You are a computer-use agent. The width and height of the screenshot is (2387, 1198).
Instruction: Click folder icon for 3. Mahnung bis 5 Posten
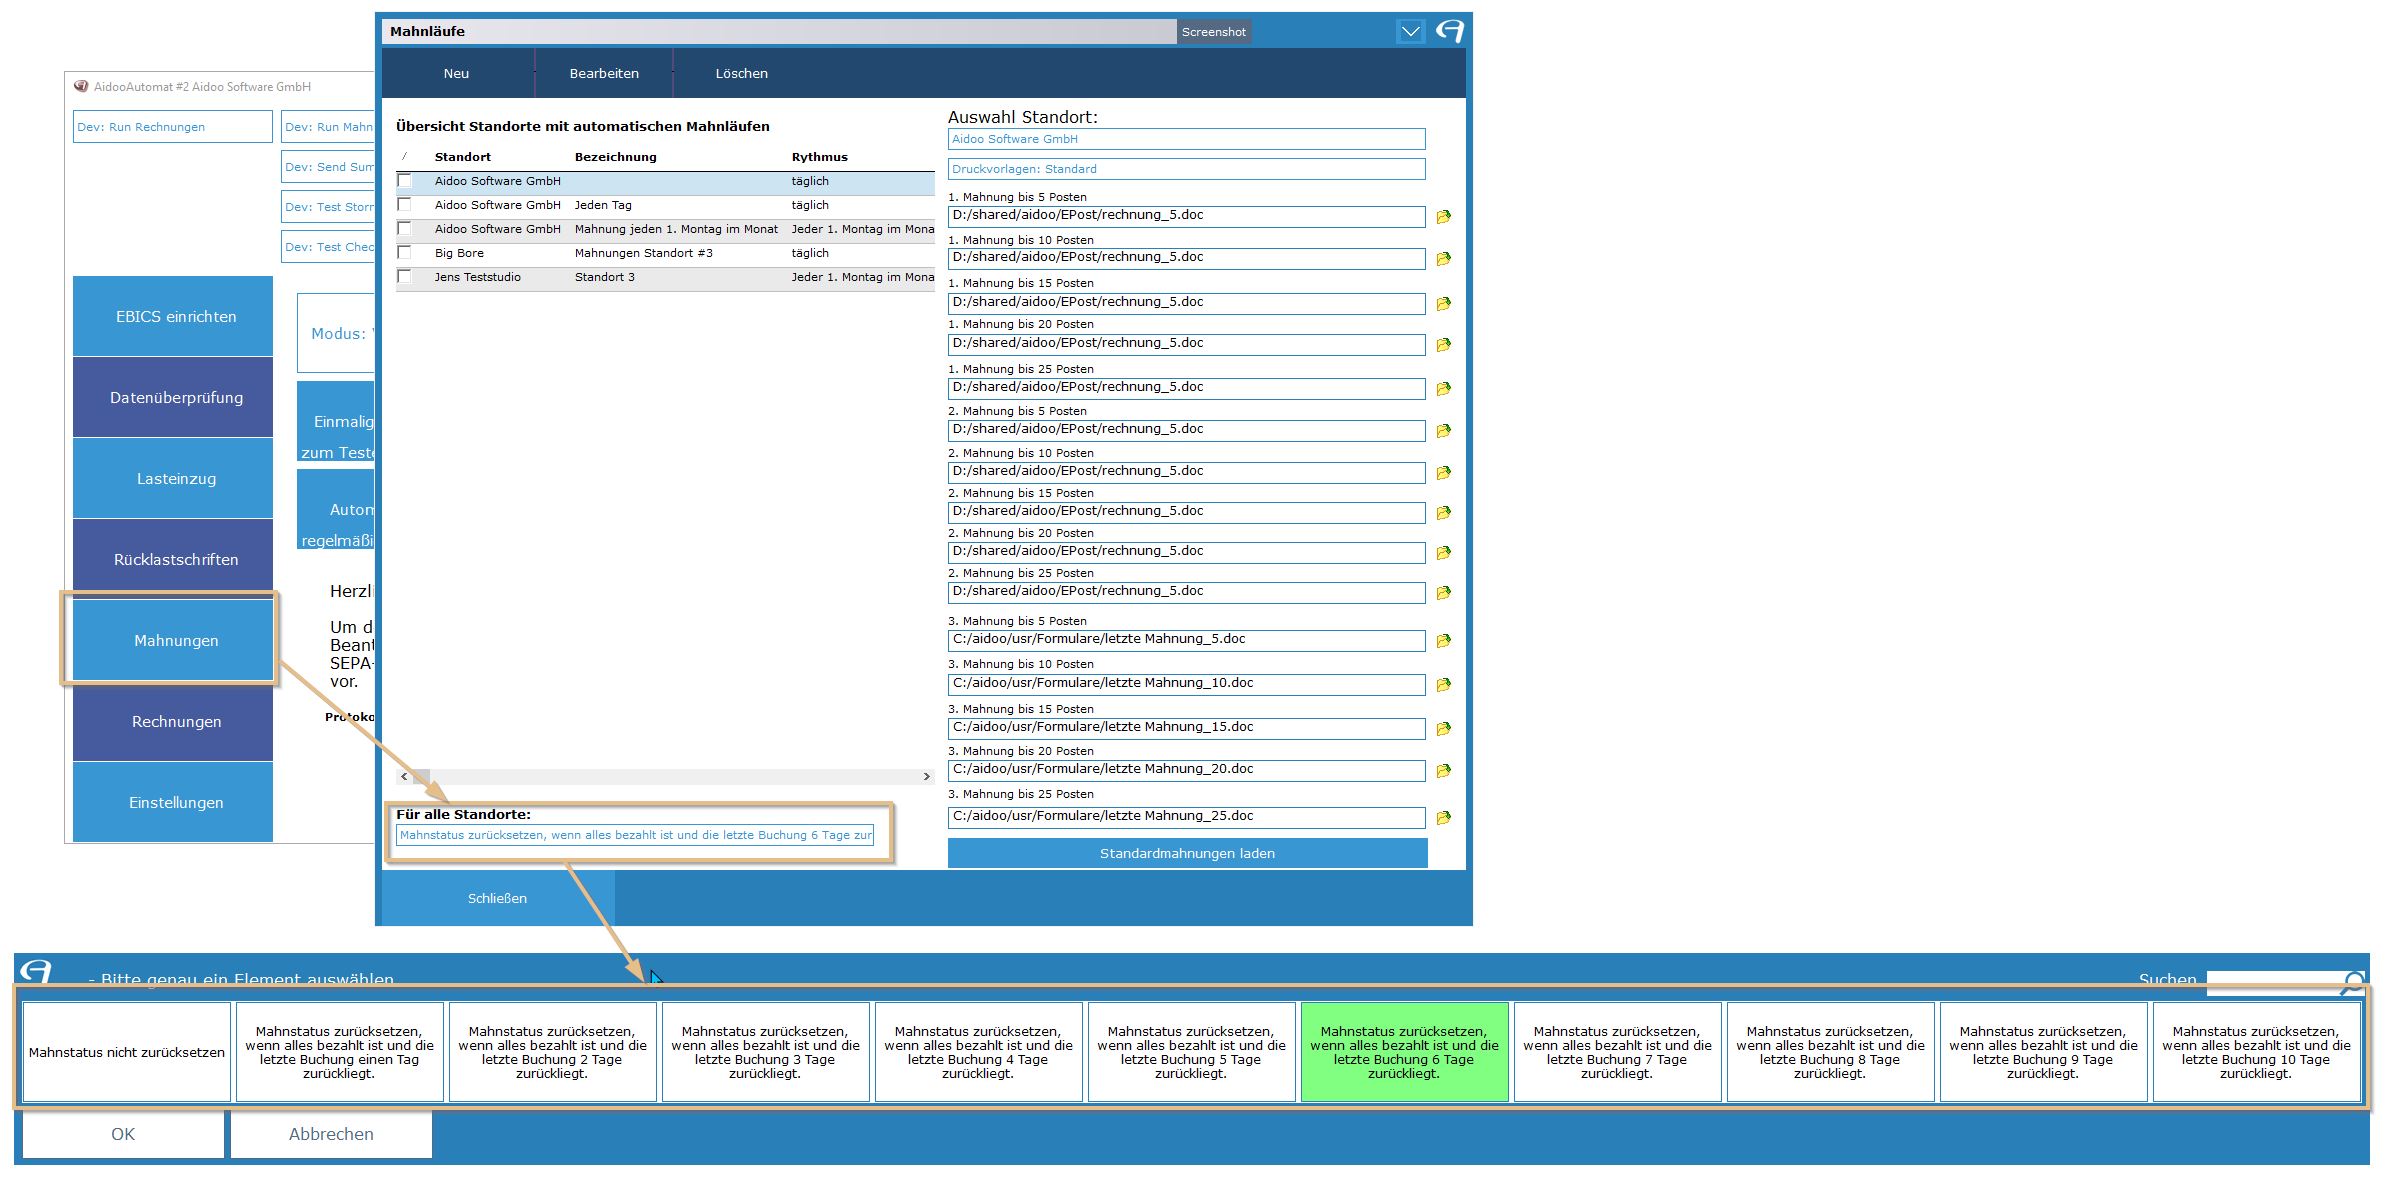click(x=1443, y=641)
